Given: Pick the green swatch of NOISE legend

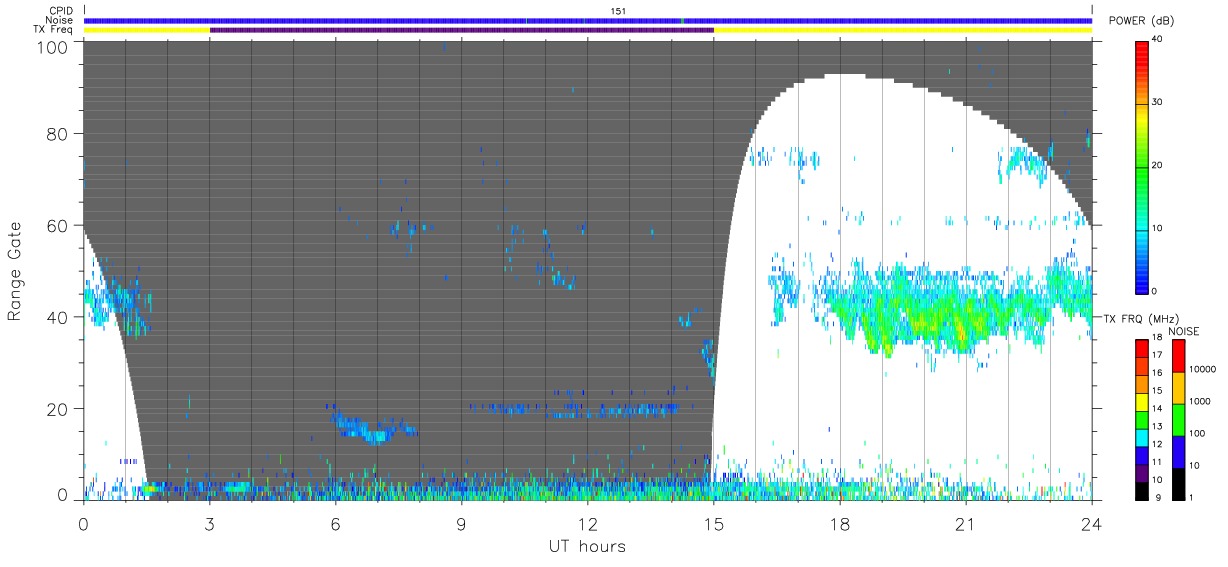Looking at the screenshot, I should 1177,419.
